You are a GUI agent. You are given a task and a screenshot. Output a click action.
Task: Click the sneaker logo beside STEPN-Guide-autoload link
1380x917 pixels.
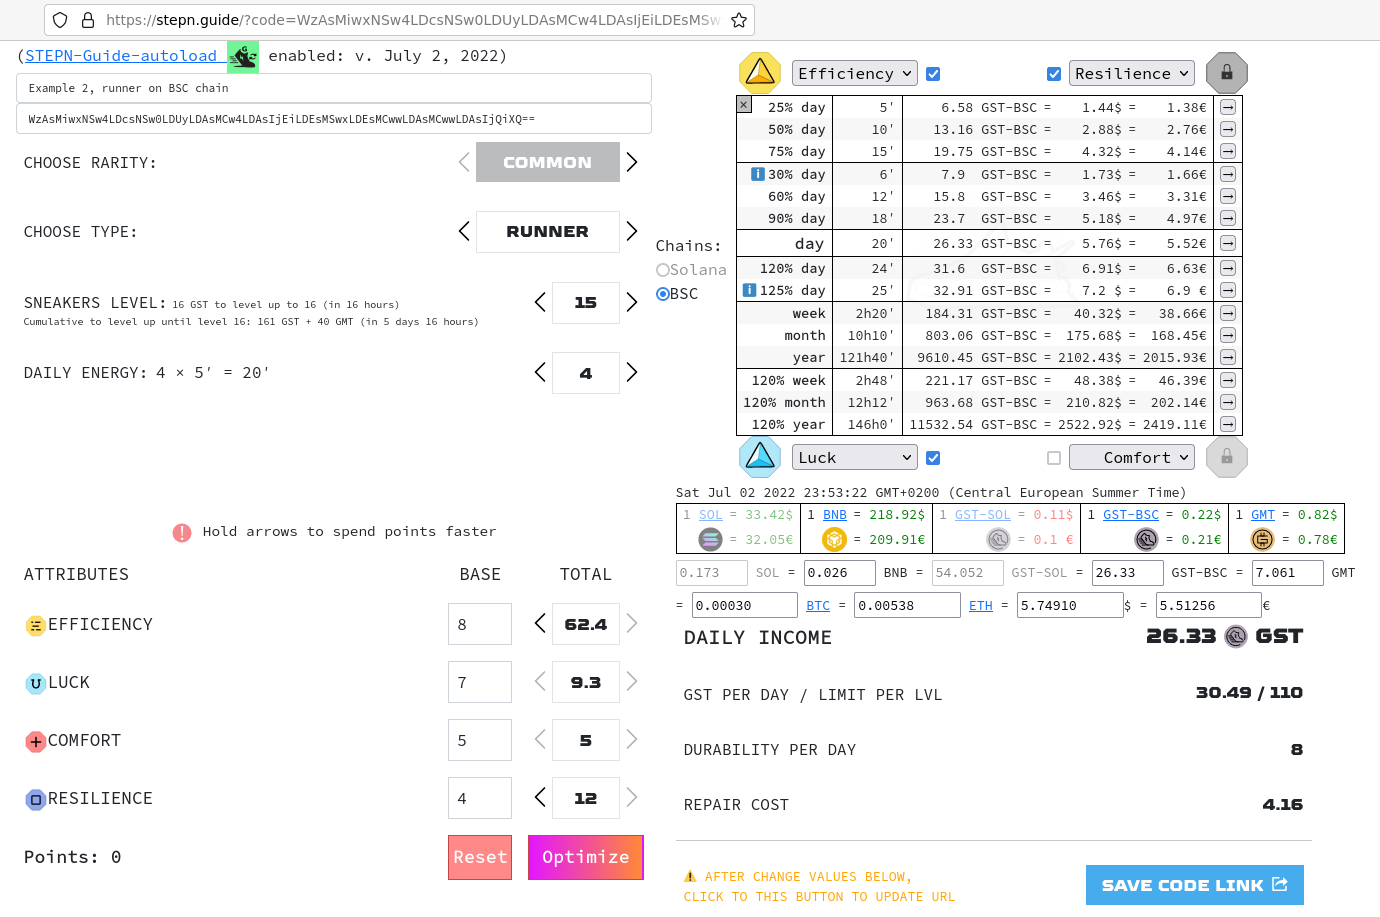point(243,56)
